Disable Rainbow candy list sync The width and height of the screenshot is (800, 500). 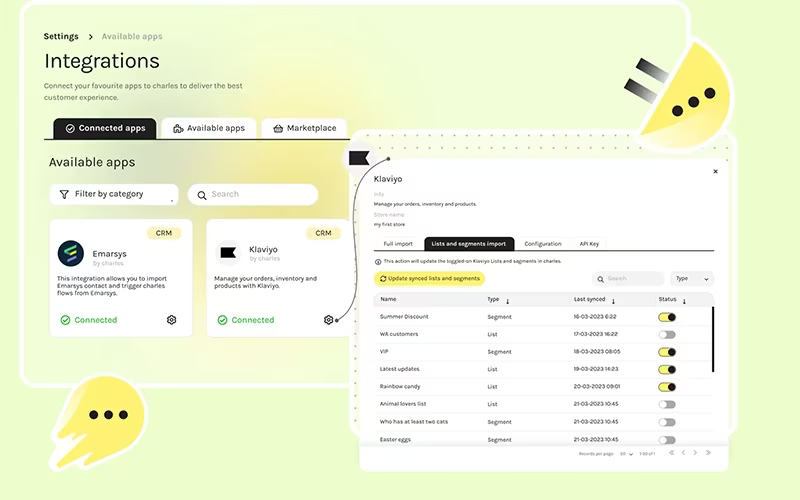[x=667, y=387]
